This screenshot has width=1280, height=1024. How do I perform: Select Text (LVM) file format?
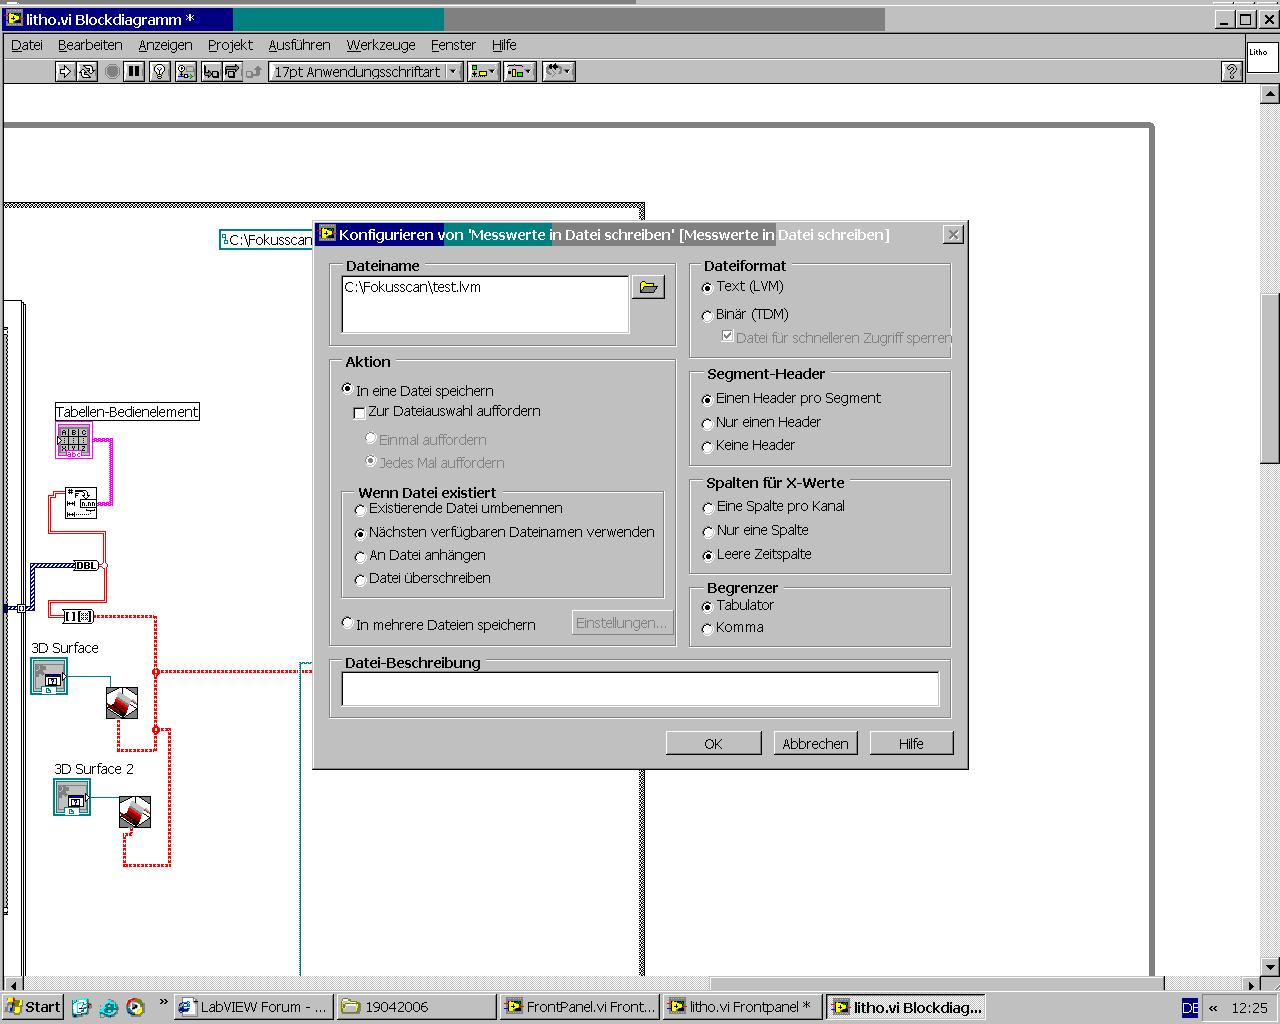[742, 287]
